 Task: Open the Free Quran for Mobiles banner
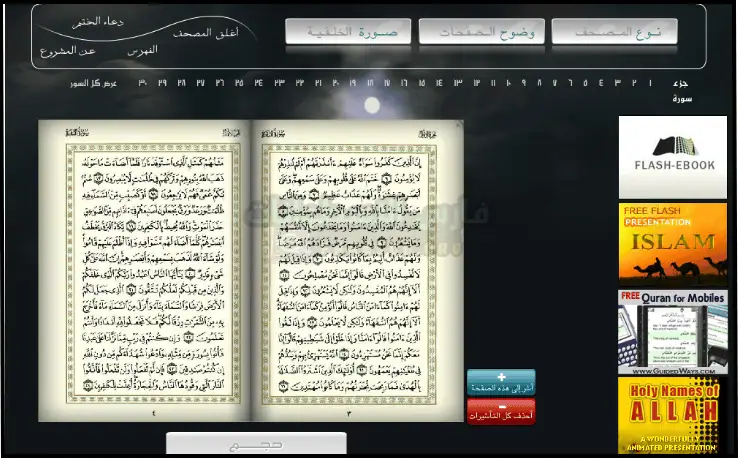pyautogui.click(x=672, y=332)
